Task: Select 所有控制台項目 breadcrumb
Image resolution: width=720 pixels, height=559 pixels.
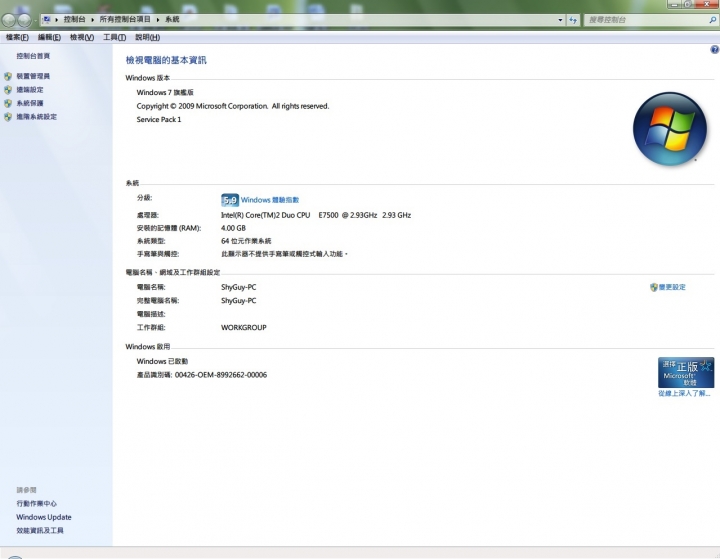Action: (125, 19)
